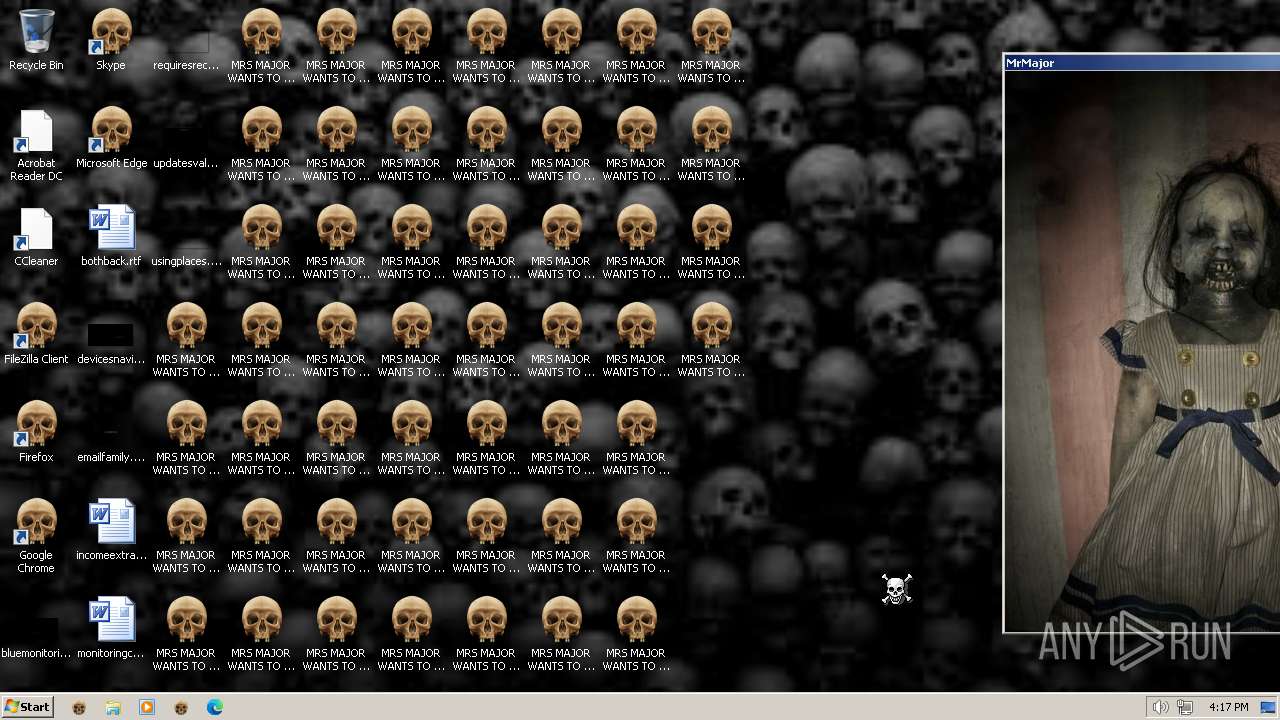This screenshot has height=720, width=1280.
Task: Open Microsoft Edge from the taskbar
Action: click(215, 707)
